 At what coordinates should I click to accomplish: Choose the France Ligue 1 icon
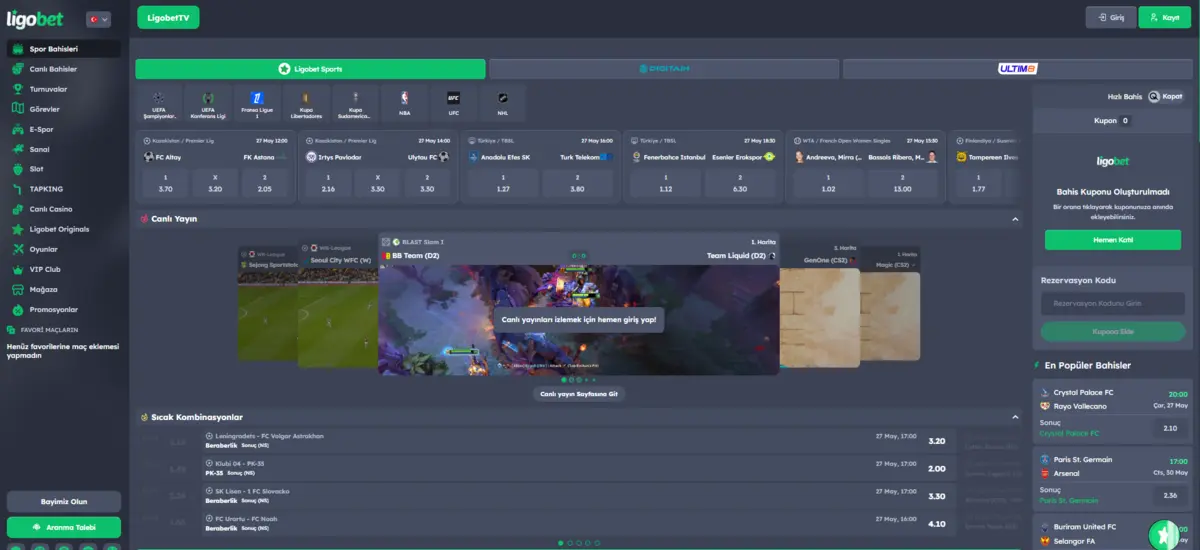tap(257, 103)
